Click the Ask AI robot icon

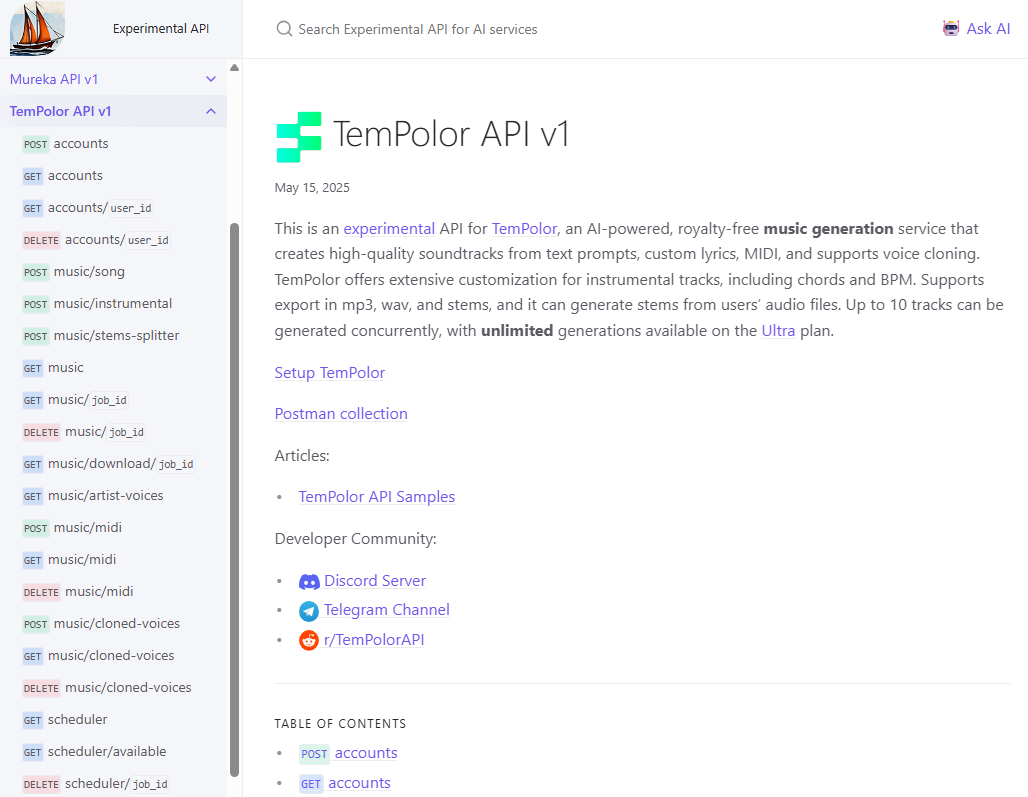[x=951, y=28]
